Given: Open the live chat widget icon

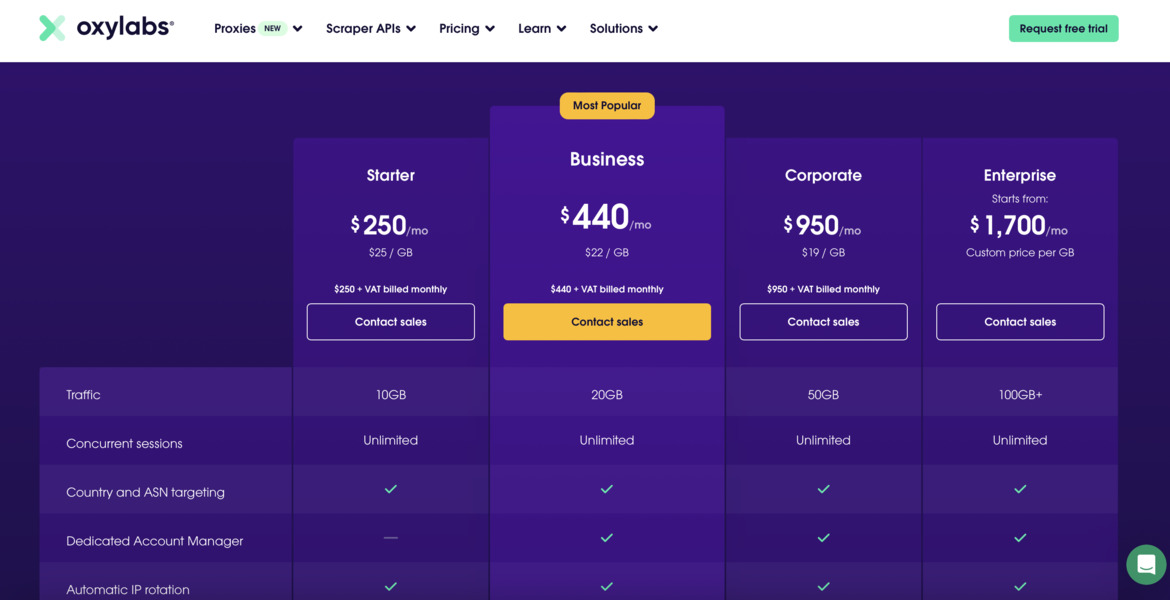Looking at the screenshot, I should point(1146,565).
